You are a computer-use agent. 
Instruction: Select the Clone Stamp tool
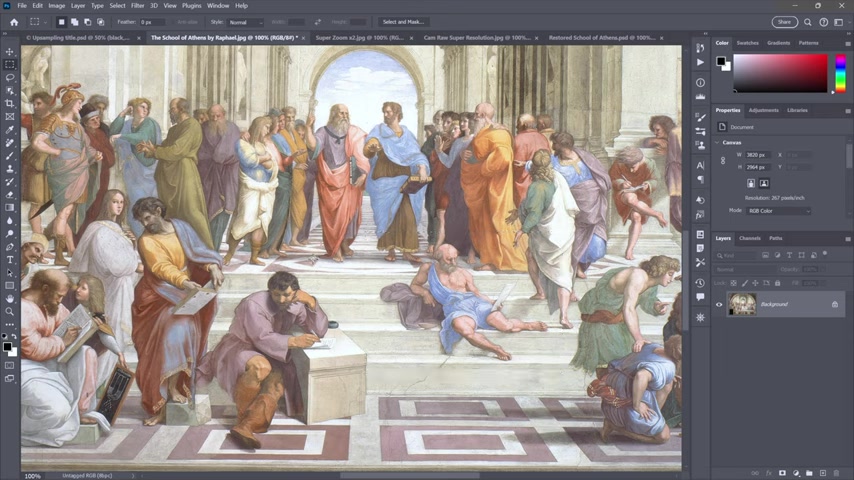pyautogui.click(x=10, y=169)
